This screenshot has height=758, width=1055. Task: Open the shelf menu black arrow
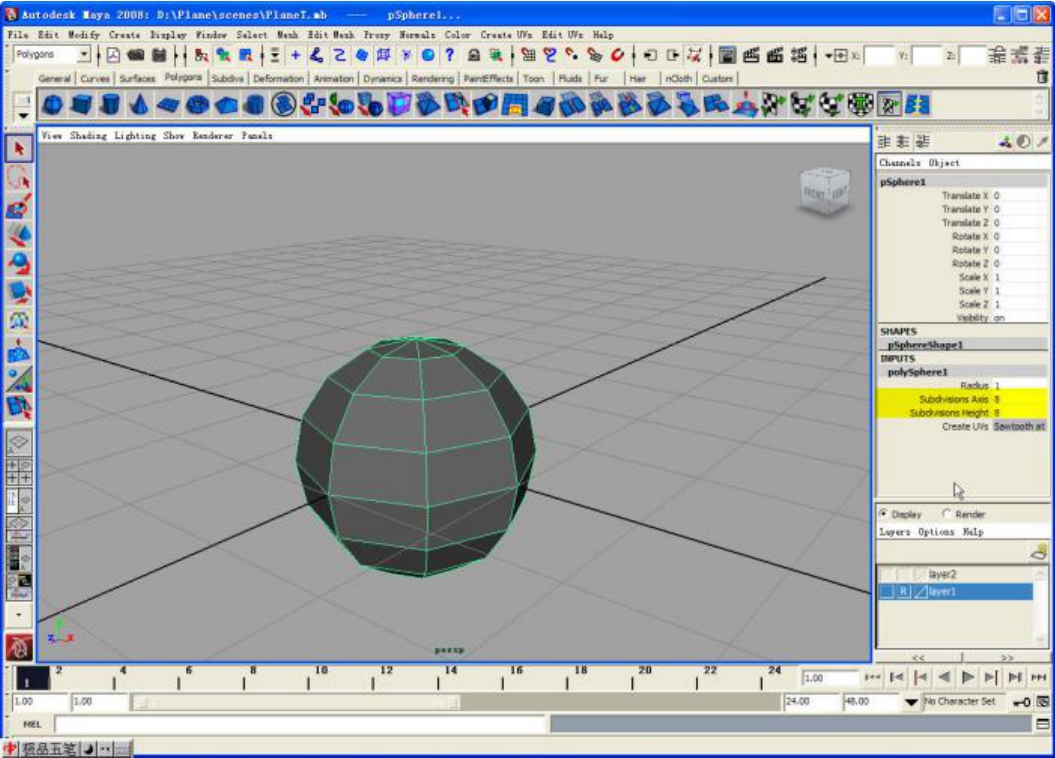24,116
